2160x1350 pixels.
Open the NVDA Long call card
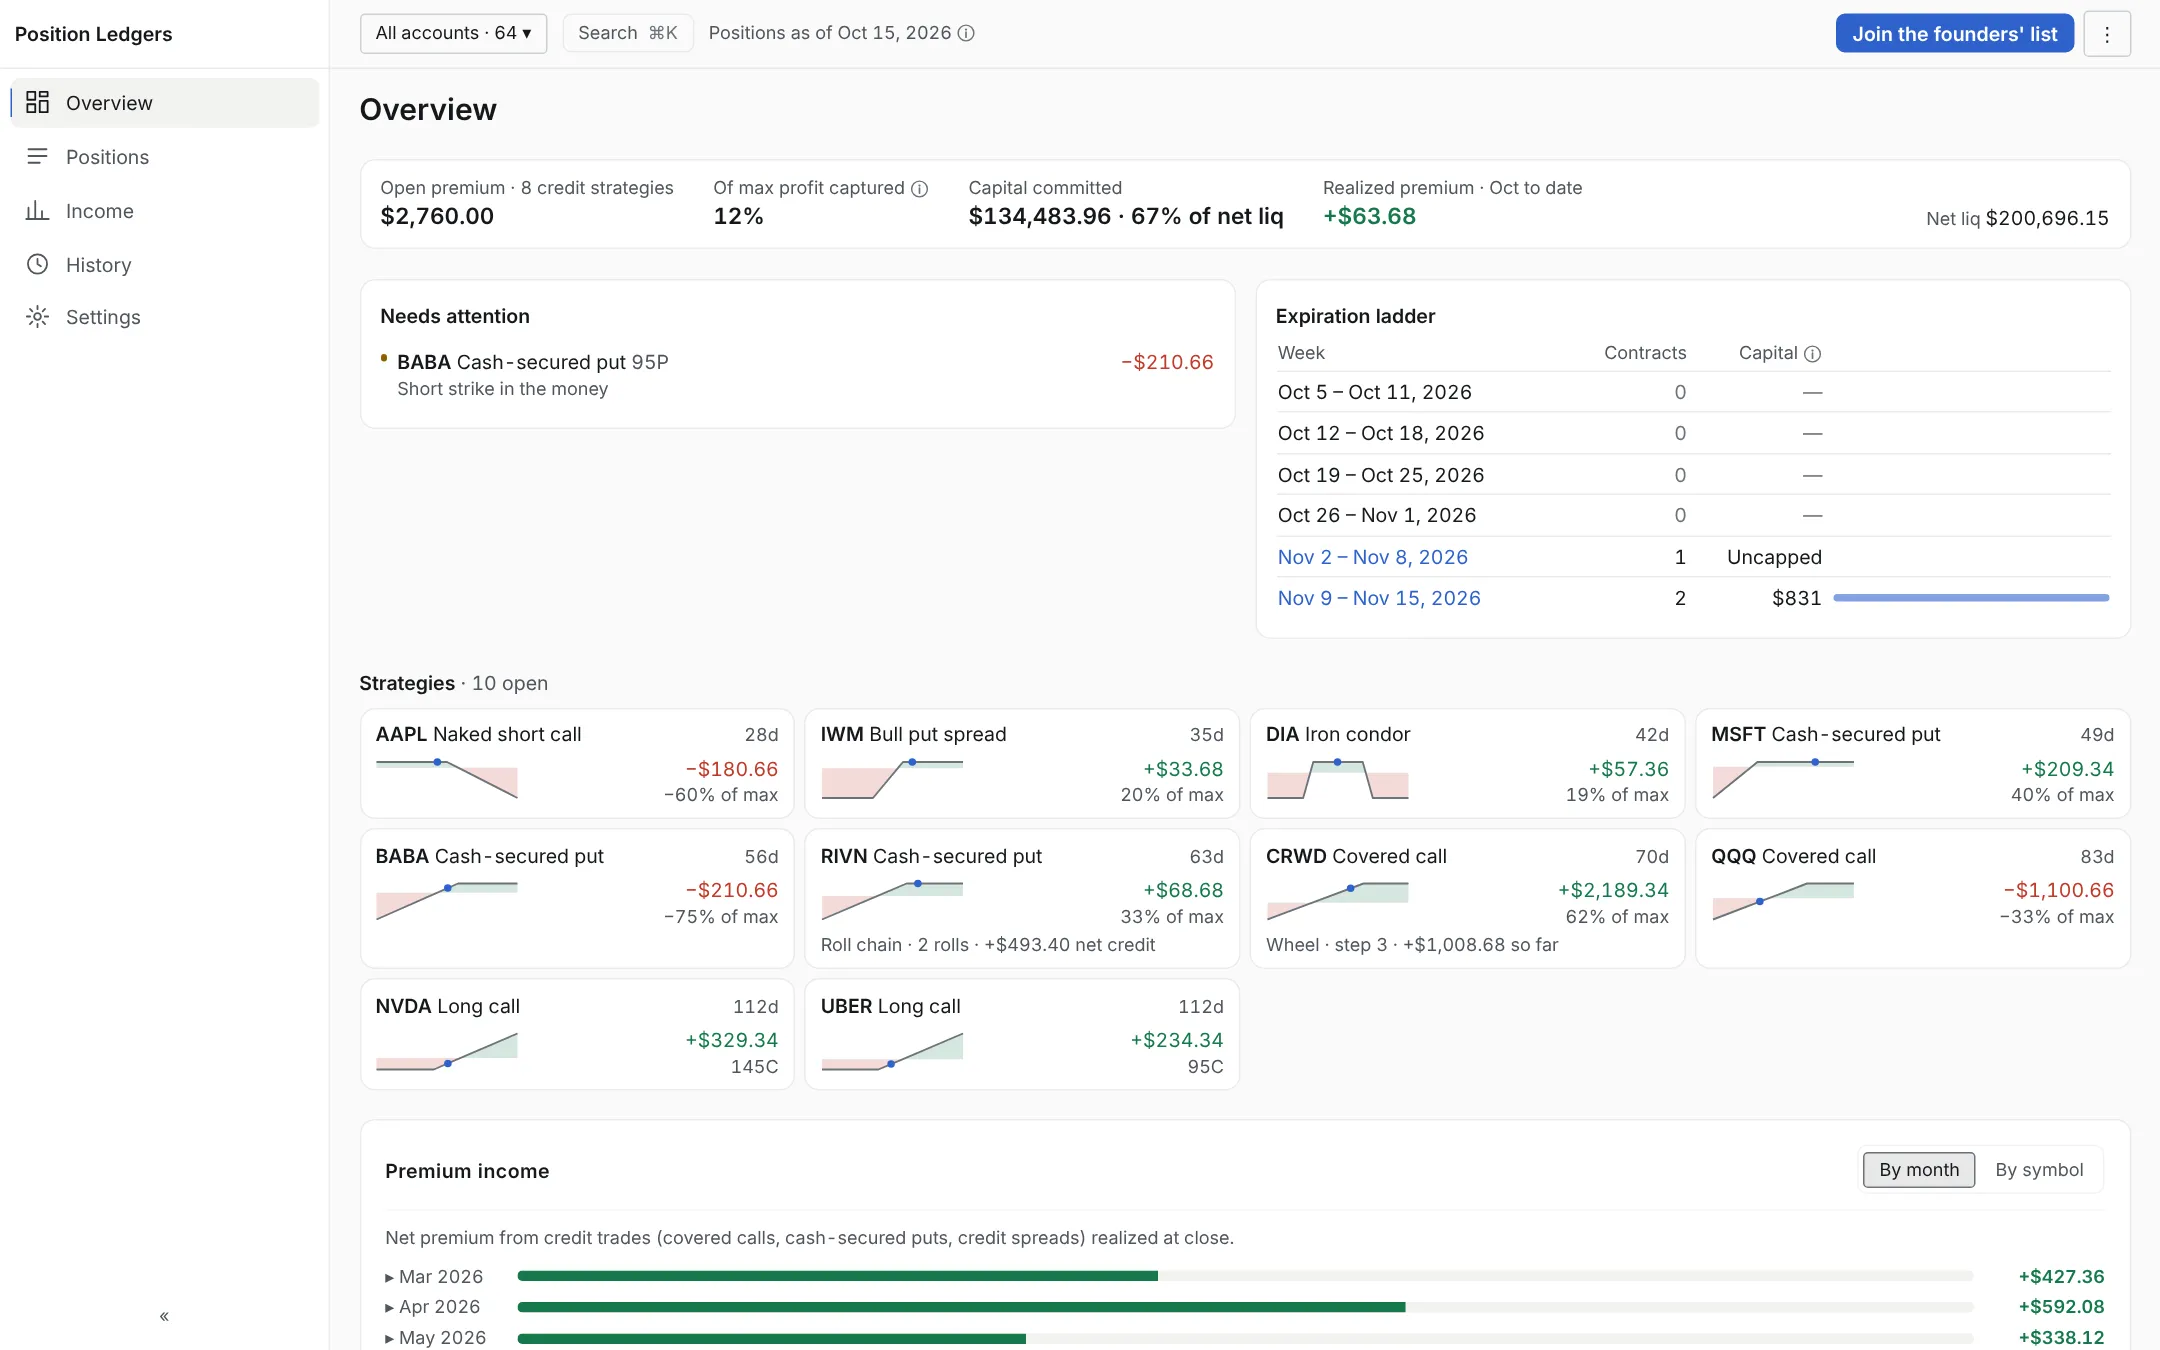(x=577, y=1034)
